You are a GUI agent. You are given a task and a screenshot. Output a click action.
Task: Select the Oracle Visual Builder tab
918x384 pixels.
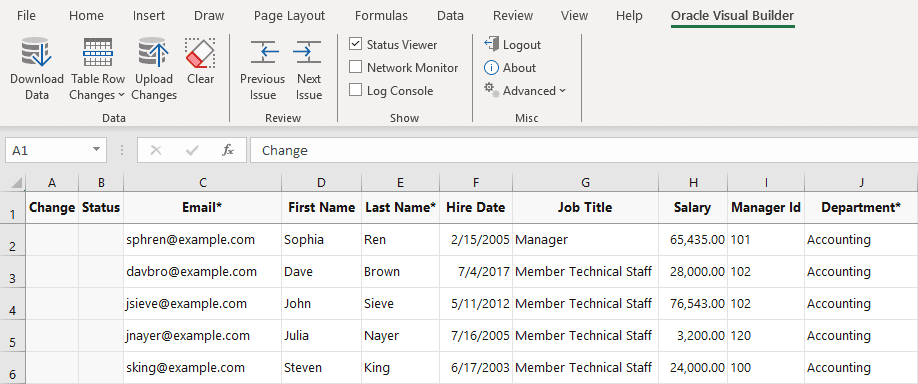tap(732, 16)
